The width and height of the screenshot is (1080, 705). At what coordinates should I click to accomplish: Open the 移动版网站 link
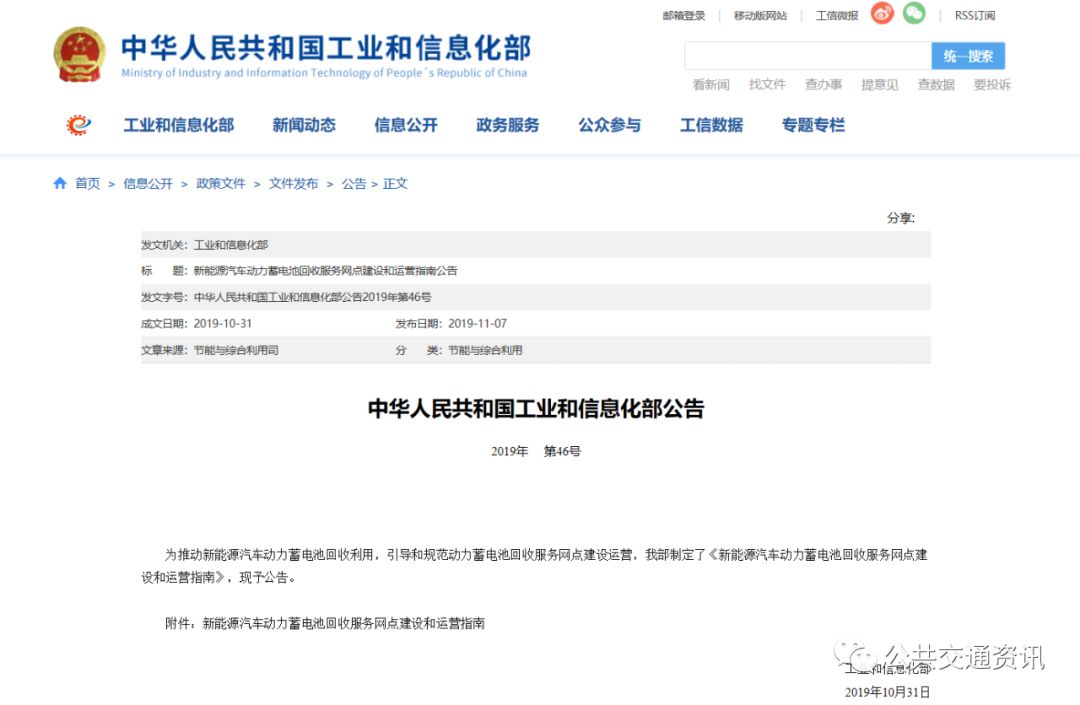click(x=760, y=15)
